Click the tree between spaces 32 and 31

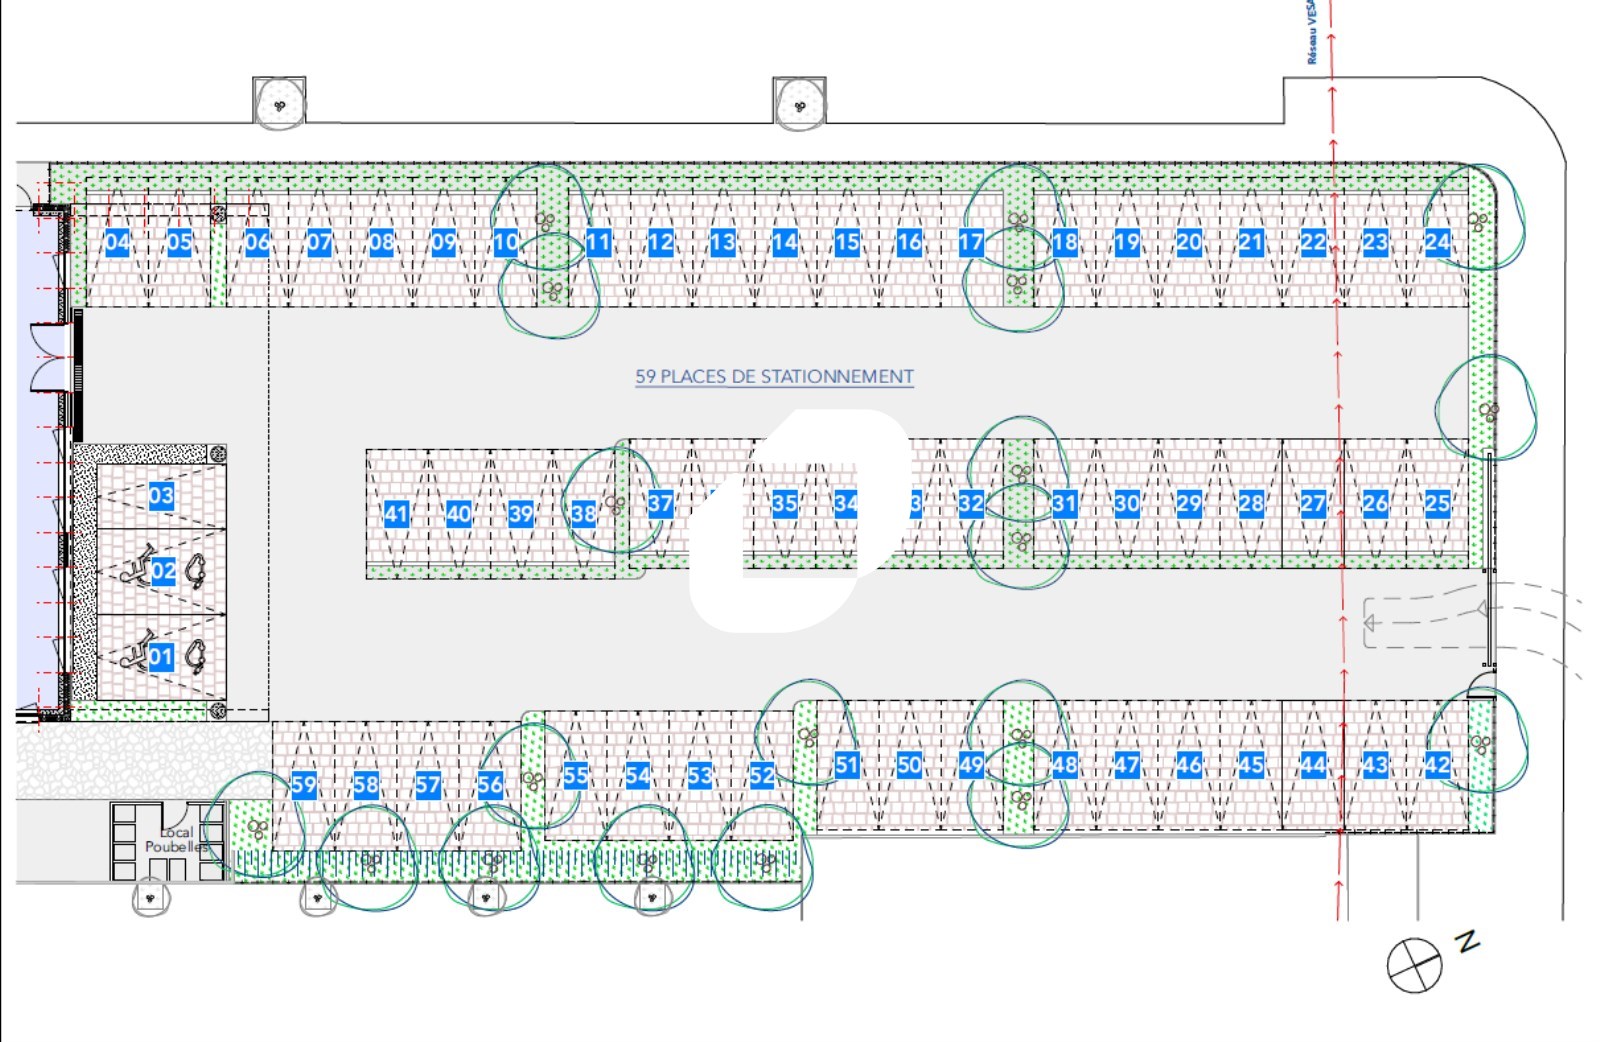1019,472
